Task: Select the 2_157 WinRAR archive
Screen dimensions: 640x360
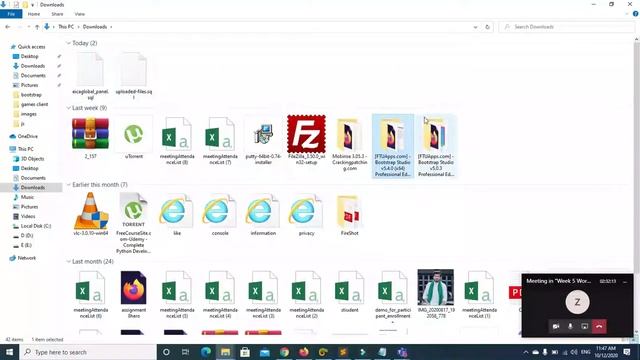Action: [90, 138]
